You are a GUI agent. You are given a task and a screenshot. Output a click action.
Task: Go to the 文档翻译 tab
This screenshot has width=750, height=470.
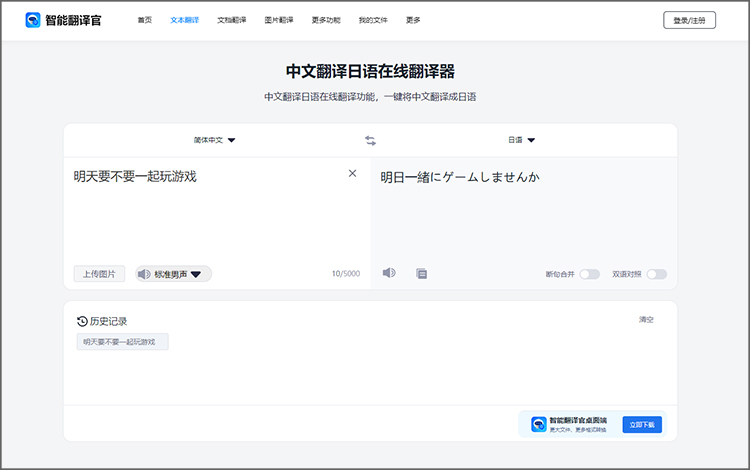(x=231, y=20)
